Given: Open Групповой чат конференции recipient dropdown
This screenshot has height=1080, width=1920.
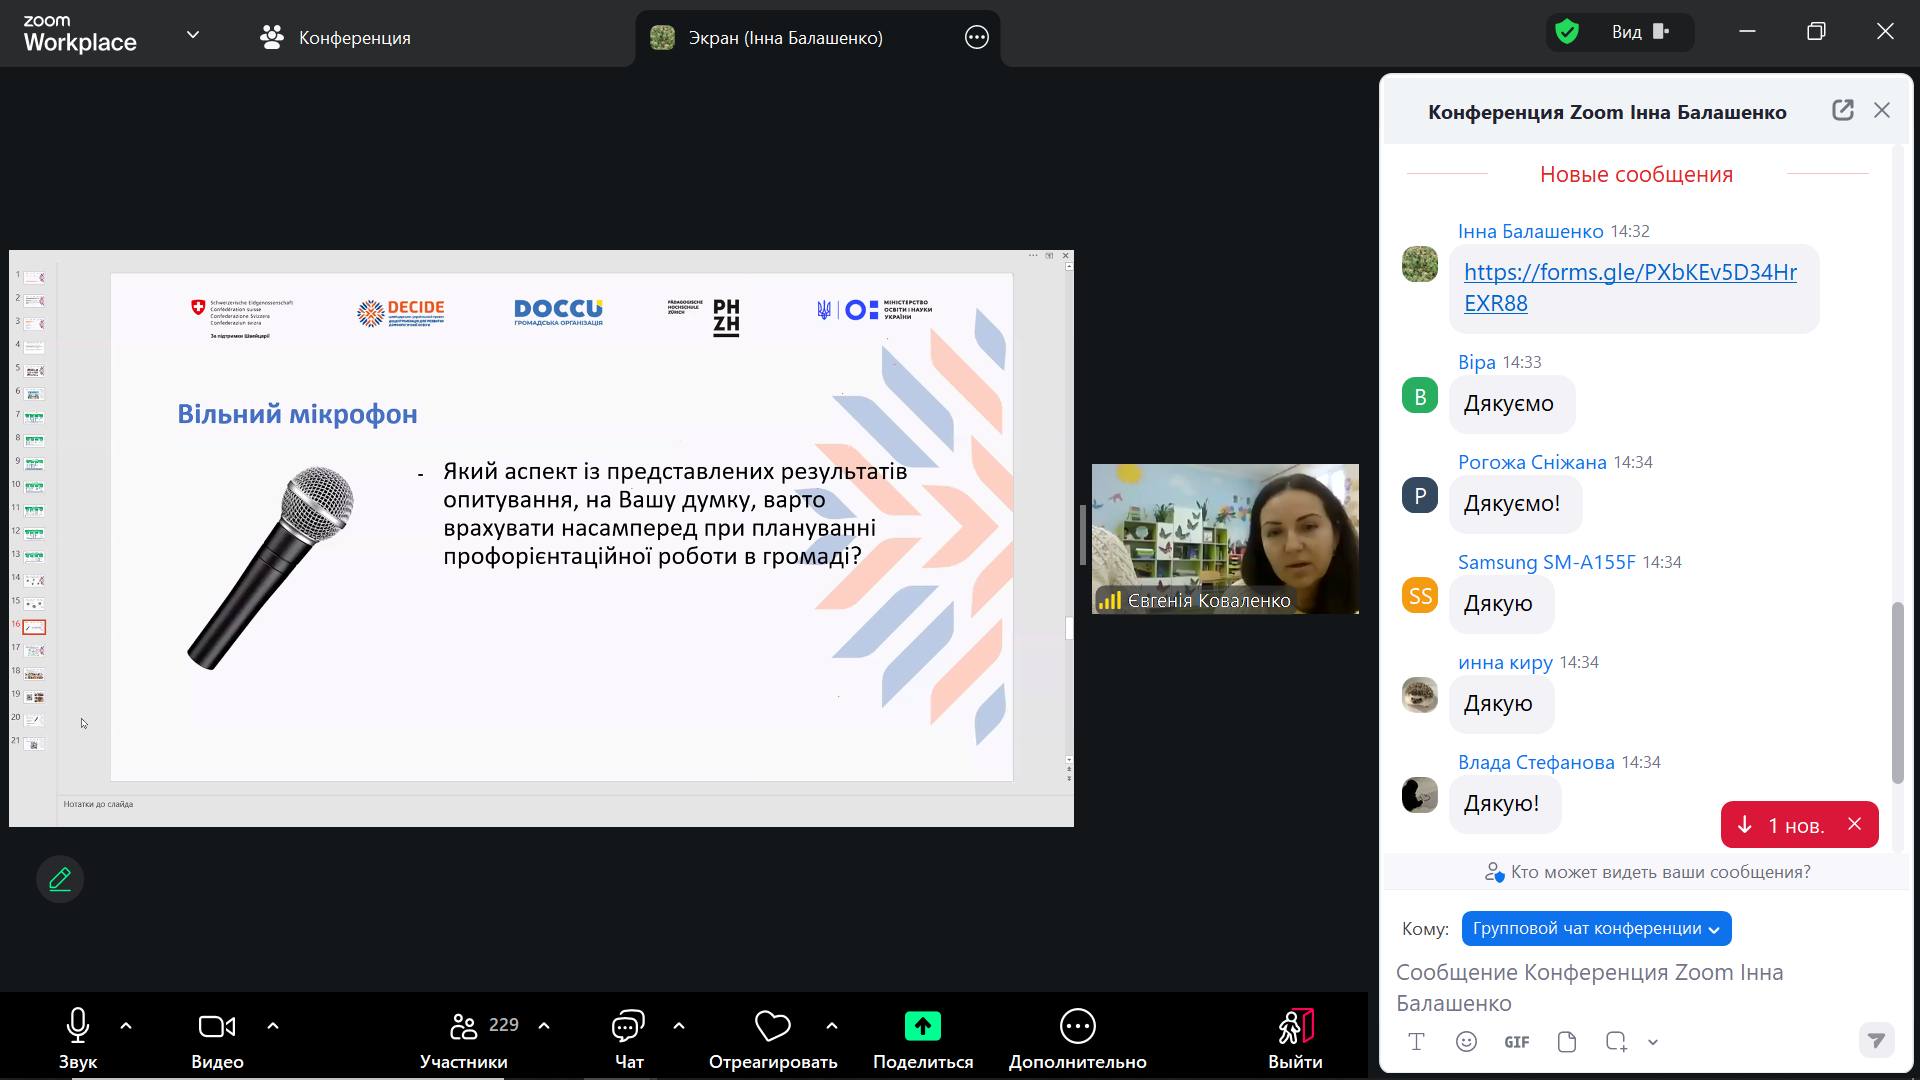Looking at the screenshot, I should coord(1596,928).
